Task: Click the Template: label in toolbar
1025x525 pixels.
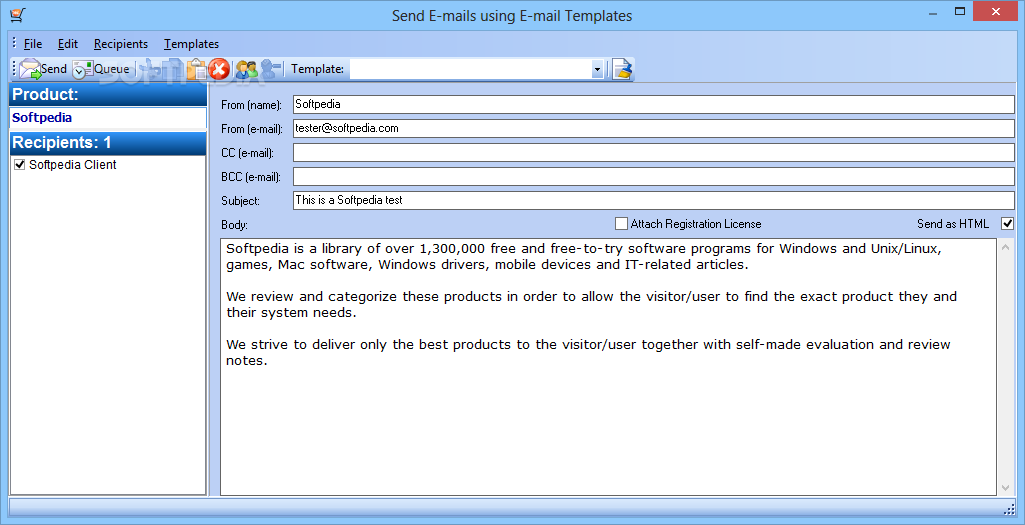Action: (x=317, y=69)
